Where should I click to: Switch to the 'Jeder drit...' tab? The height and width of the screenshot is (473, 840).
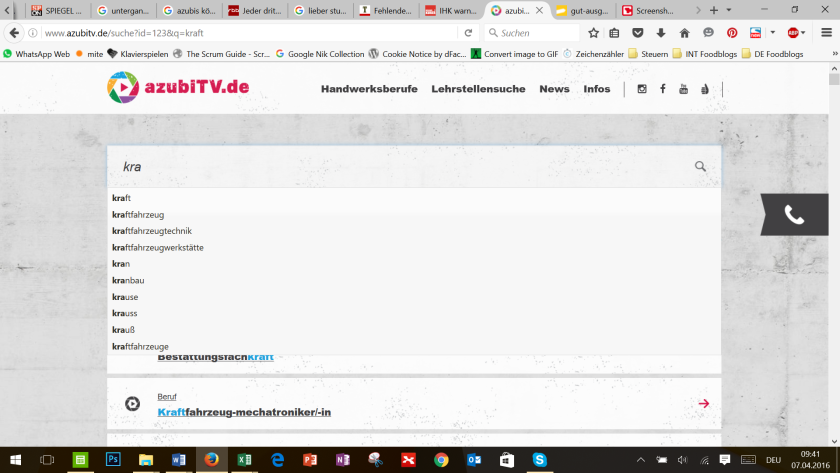click(x=254, y=10)
